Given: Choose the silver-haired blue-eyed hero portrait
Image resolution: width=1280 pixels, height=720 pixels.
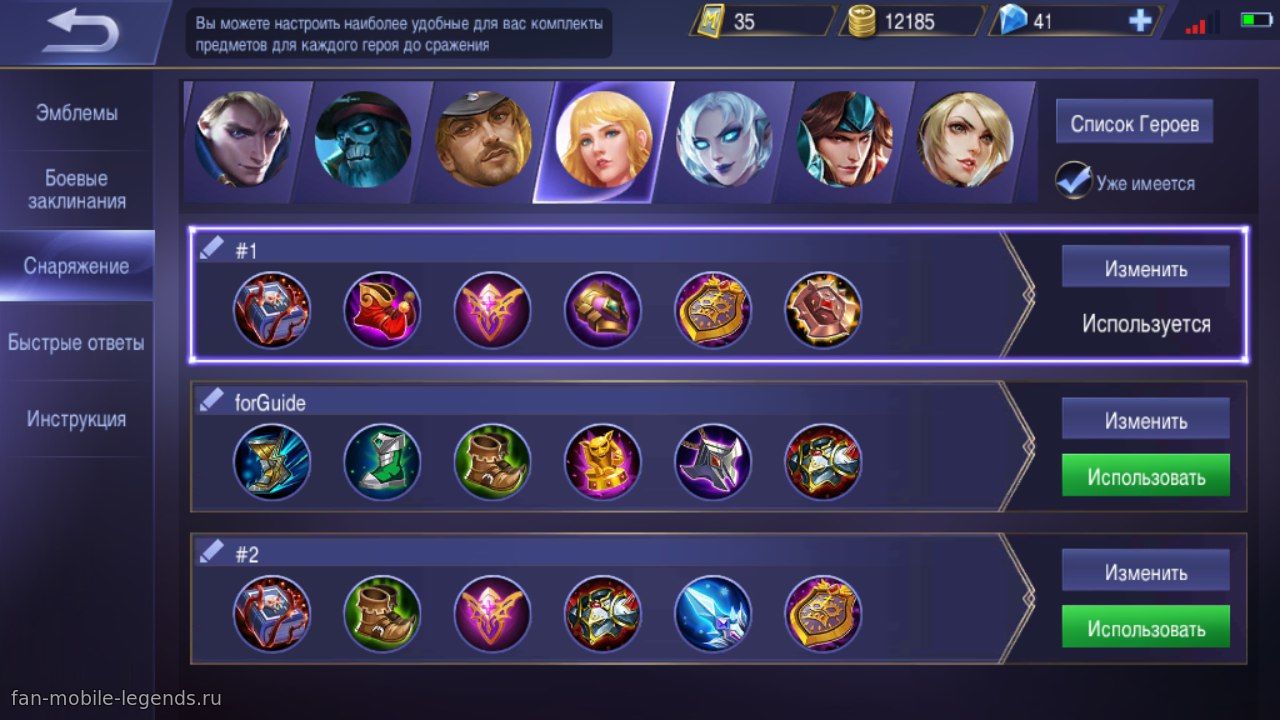Looking at the screenshot, I should pyautogui.click(x=724, y=140).
